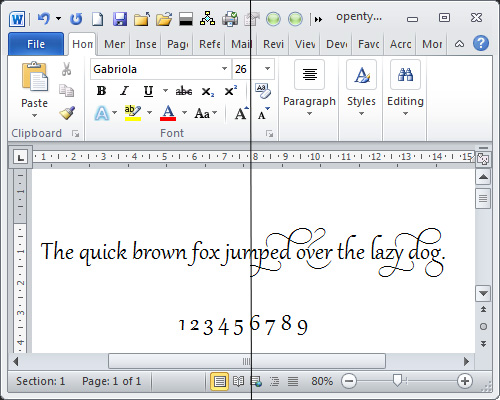
Task: Open the font size dropdown arrow
Action: [x=267, y=69]
